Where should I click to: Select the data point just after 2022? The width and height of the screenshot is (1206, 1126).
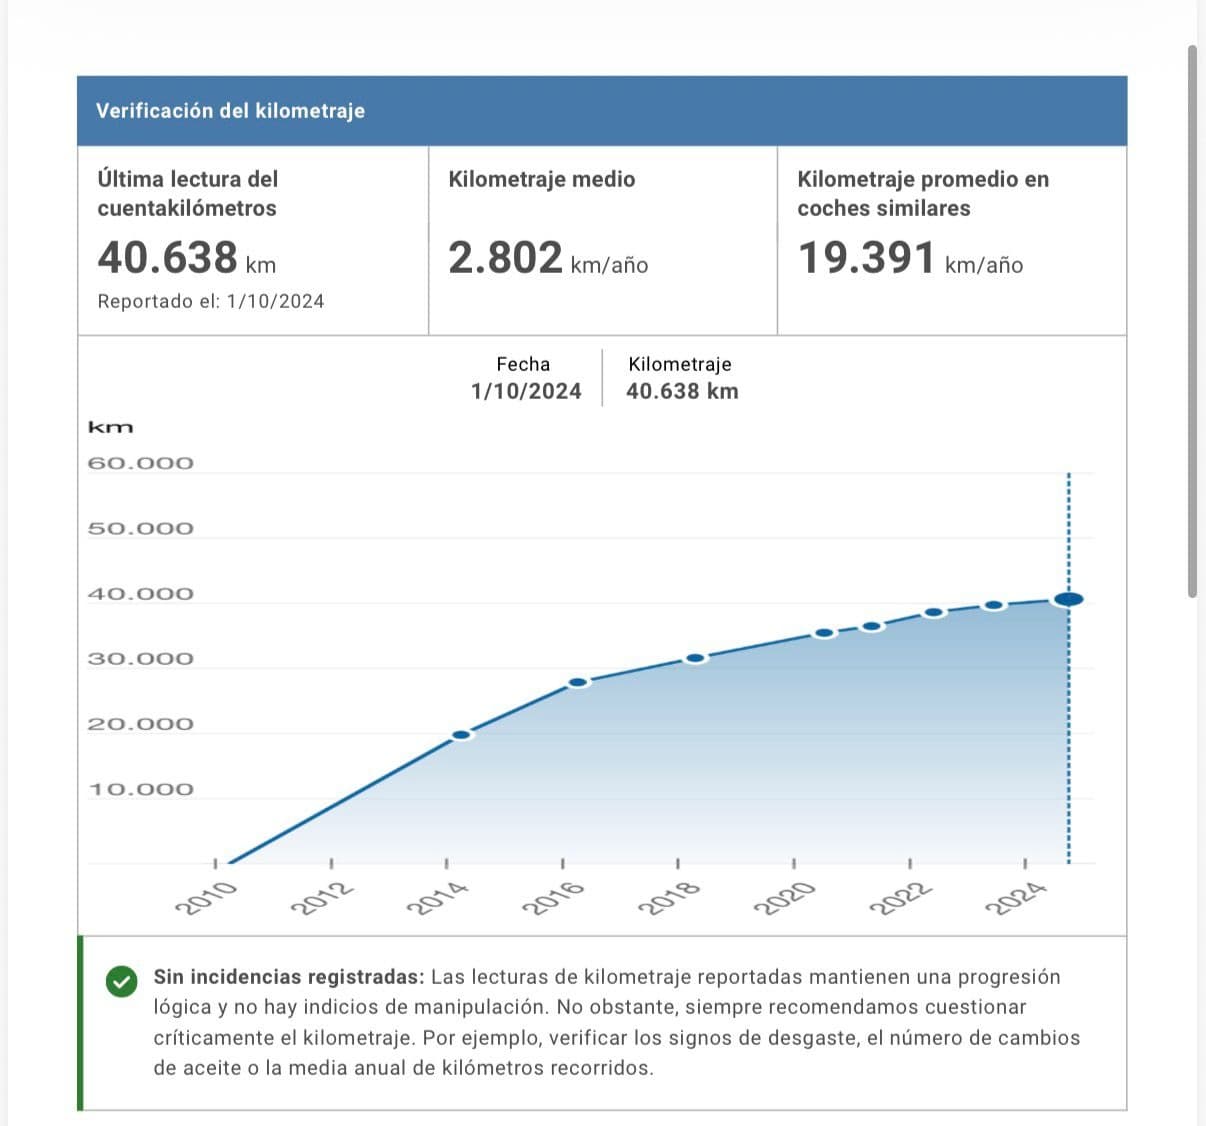[x=934, y=612]
